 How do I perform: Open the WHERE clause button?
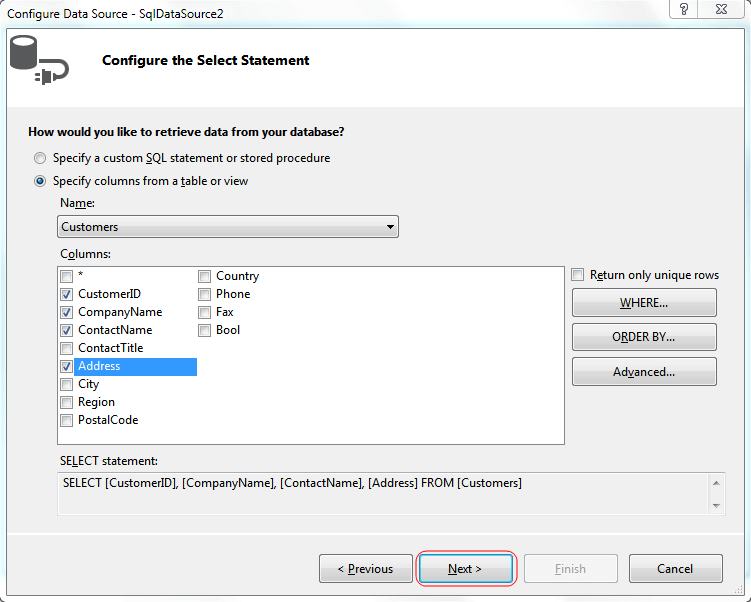[644, 302]
